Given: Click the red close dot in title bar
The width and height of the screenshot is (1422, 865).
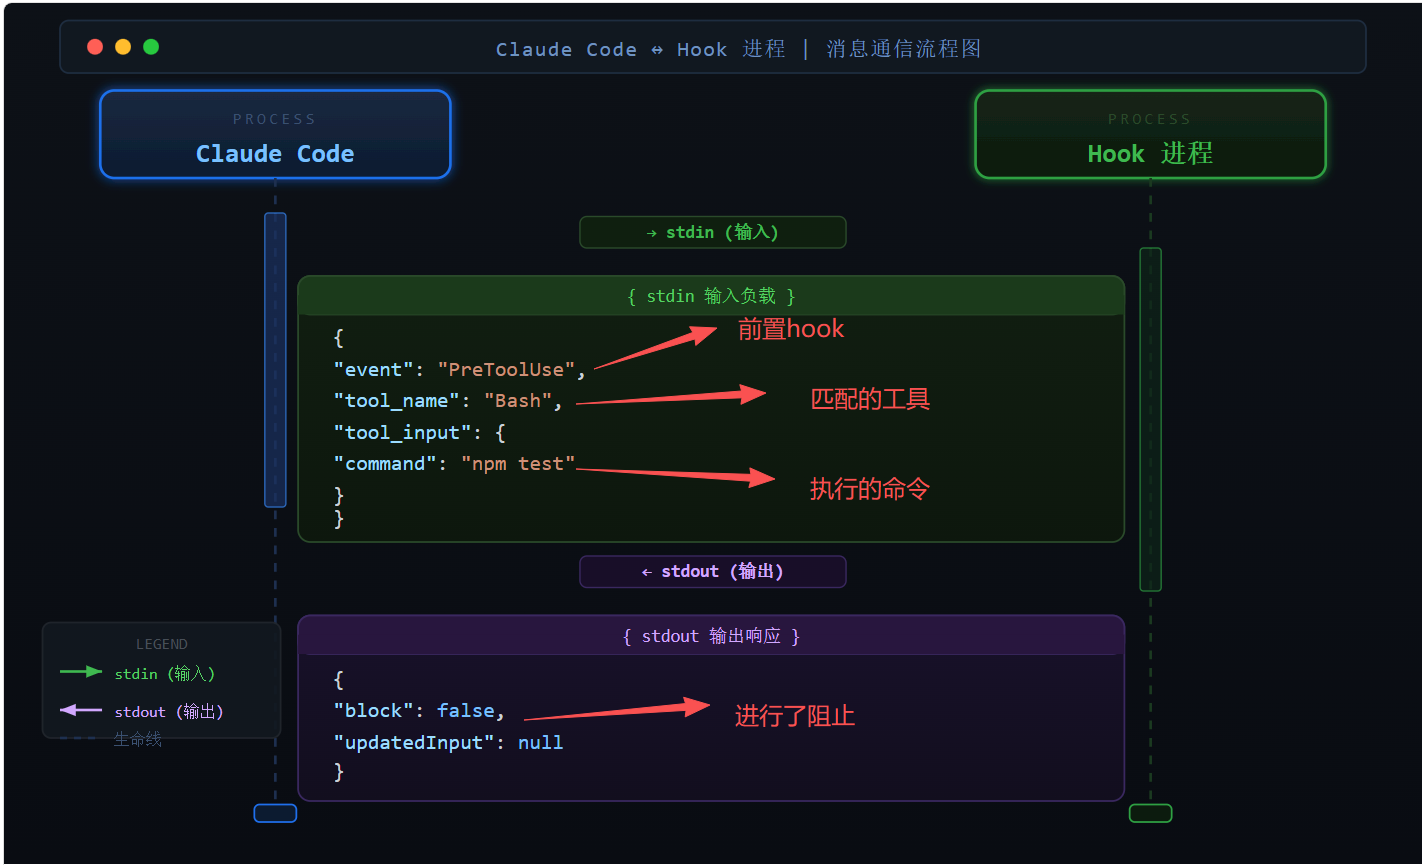Looking at the screenshot, I should (95, 47).
